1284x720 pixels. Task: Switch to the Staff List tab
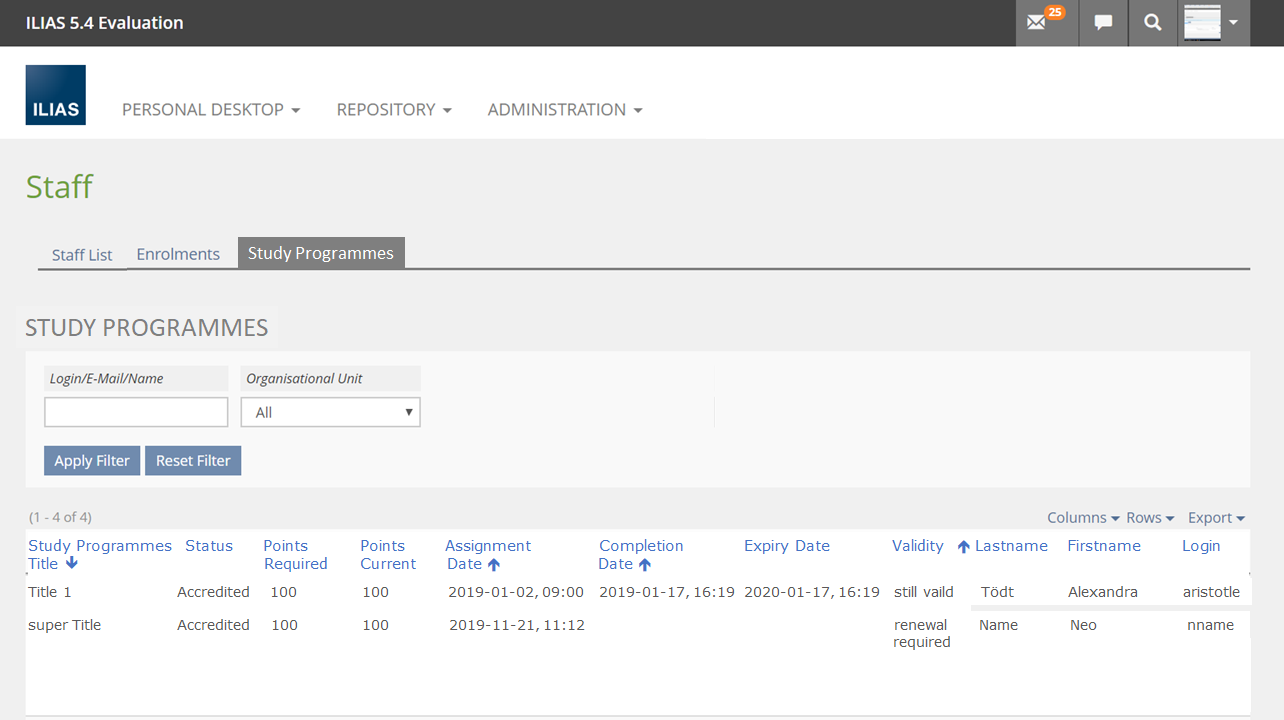coord(82,255)
